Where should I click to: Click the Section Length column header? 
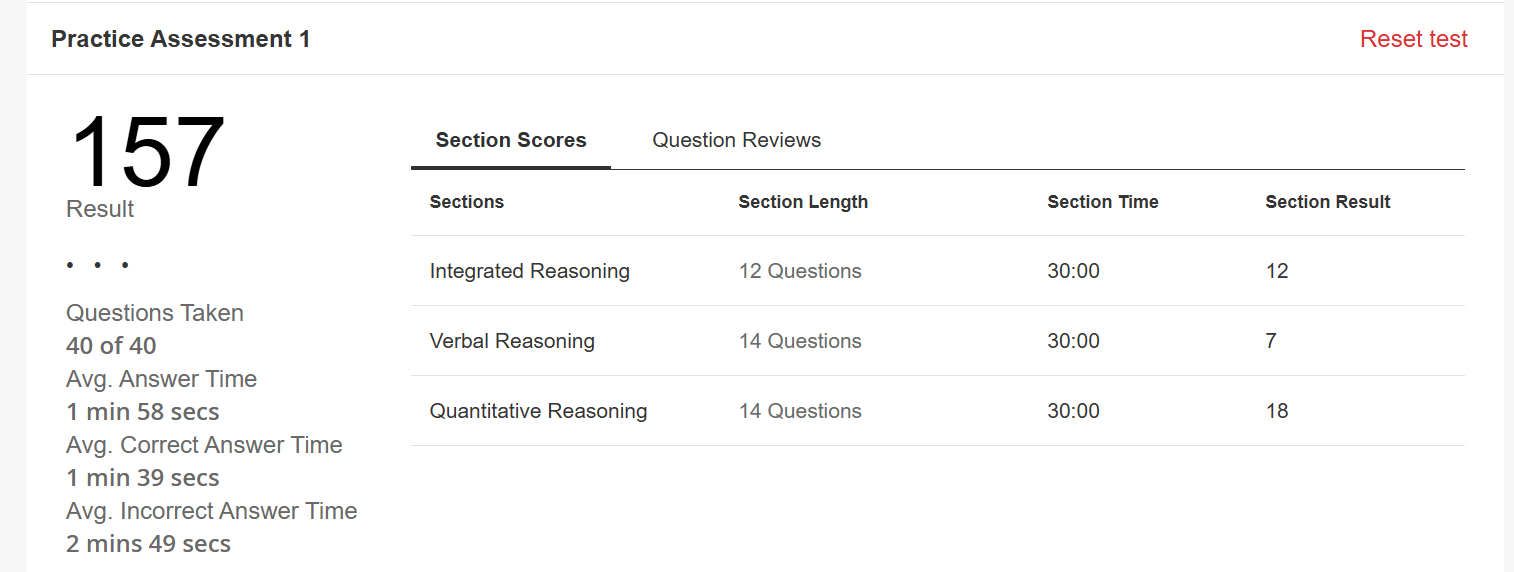tap(803, 202)
